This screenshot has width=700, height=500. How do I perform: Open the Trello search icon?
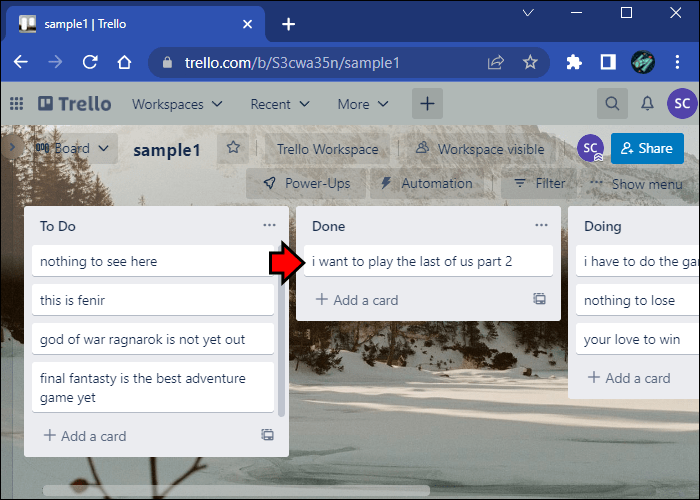(612, 104)
